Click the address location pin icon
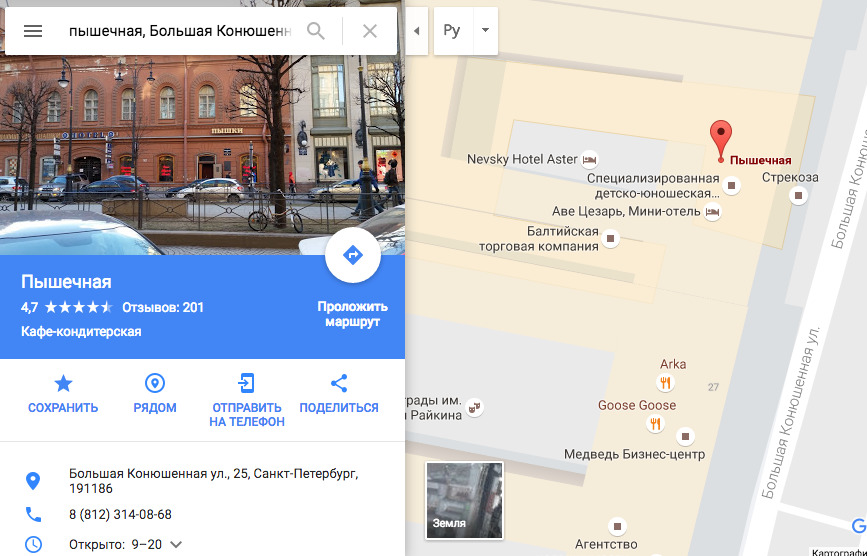867x556 pixels. 33,481
